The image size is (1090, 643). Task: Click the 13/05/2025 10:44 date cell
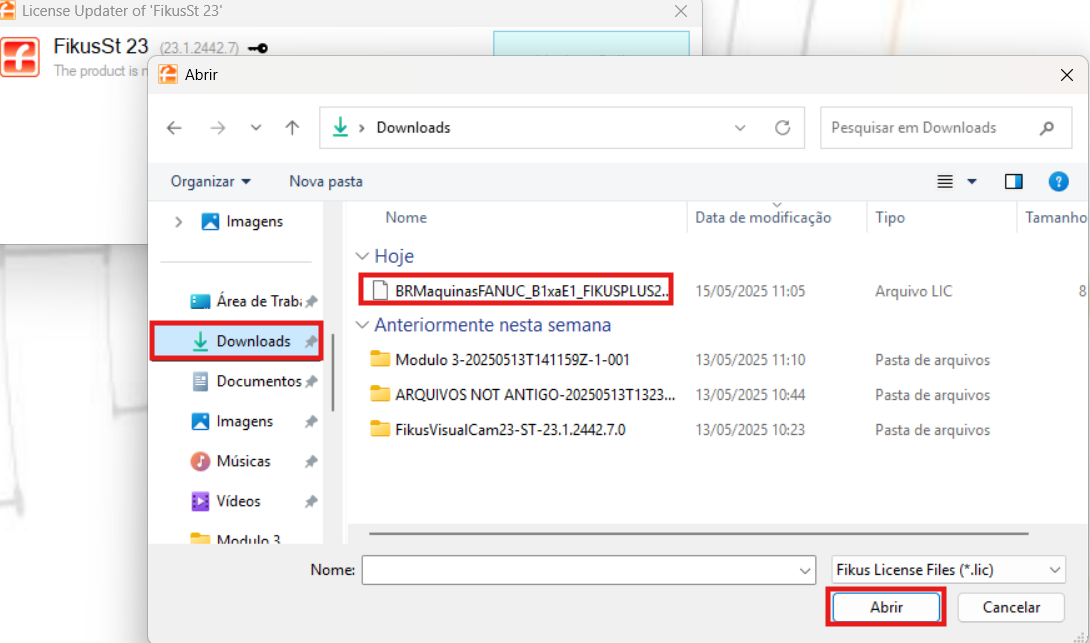(x=750, y=395)
